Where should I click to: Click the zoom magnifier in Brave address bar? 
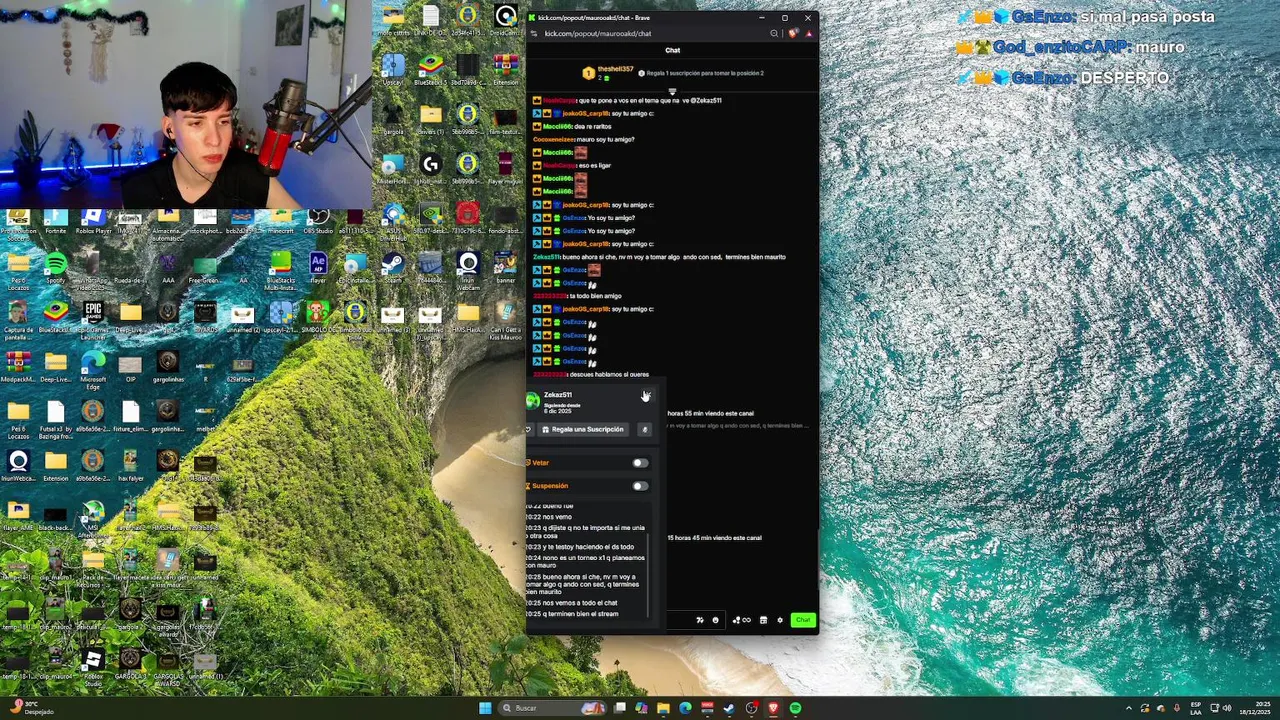click(x=774, y=33)
